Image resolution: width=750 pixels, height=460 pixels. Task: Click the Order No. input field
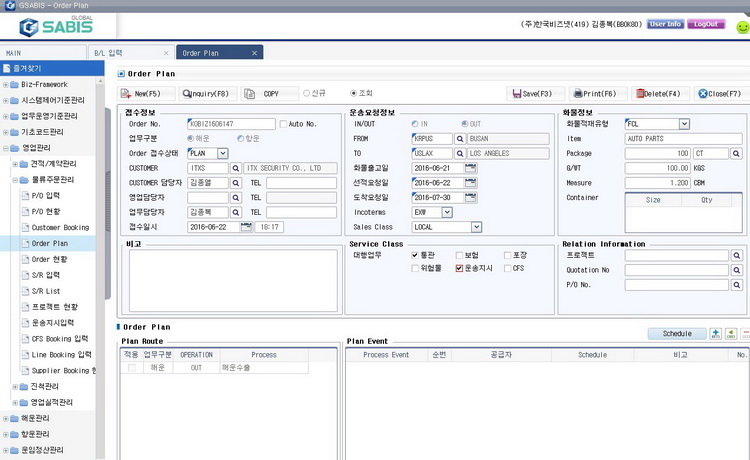[217, 124]
